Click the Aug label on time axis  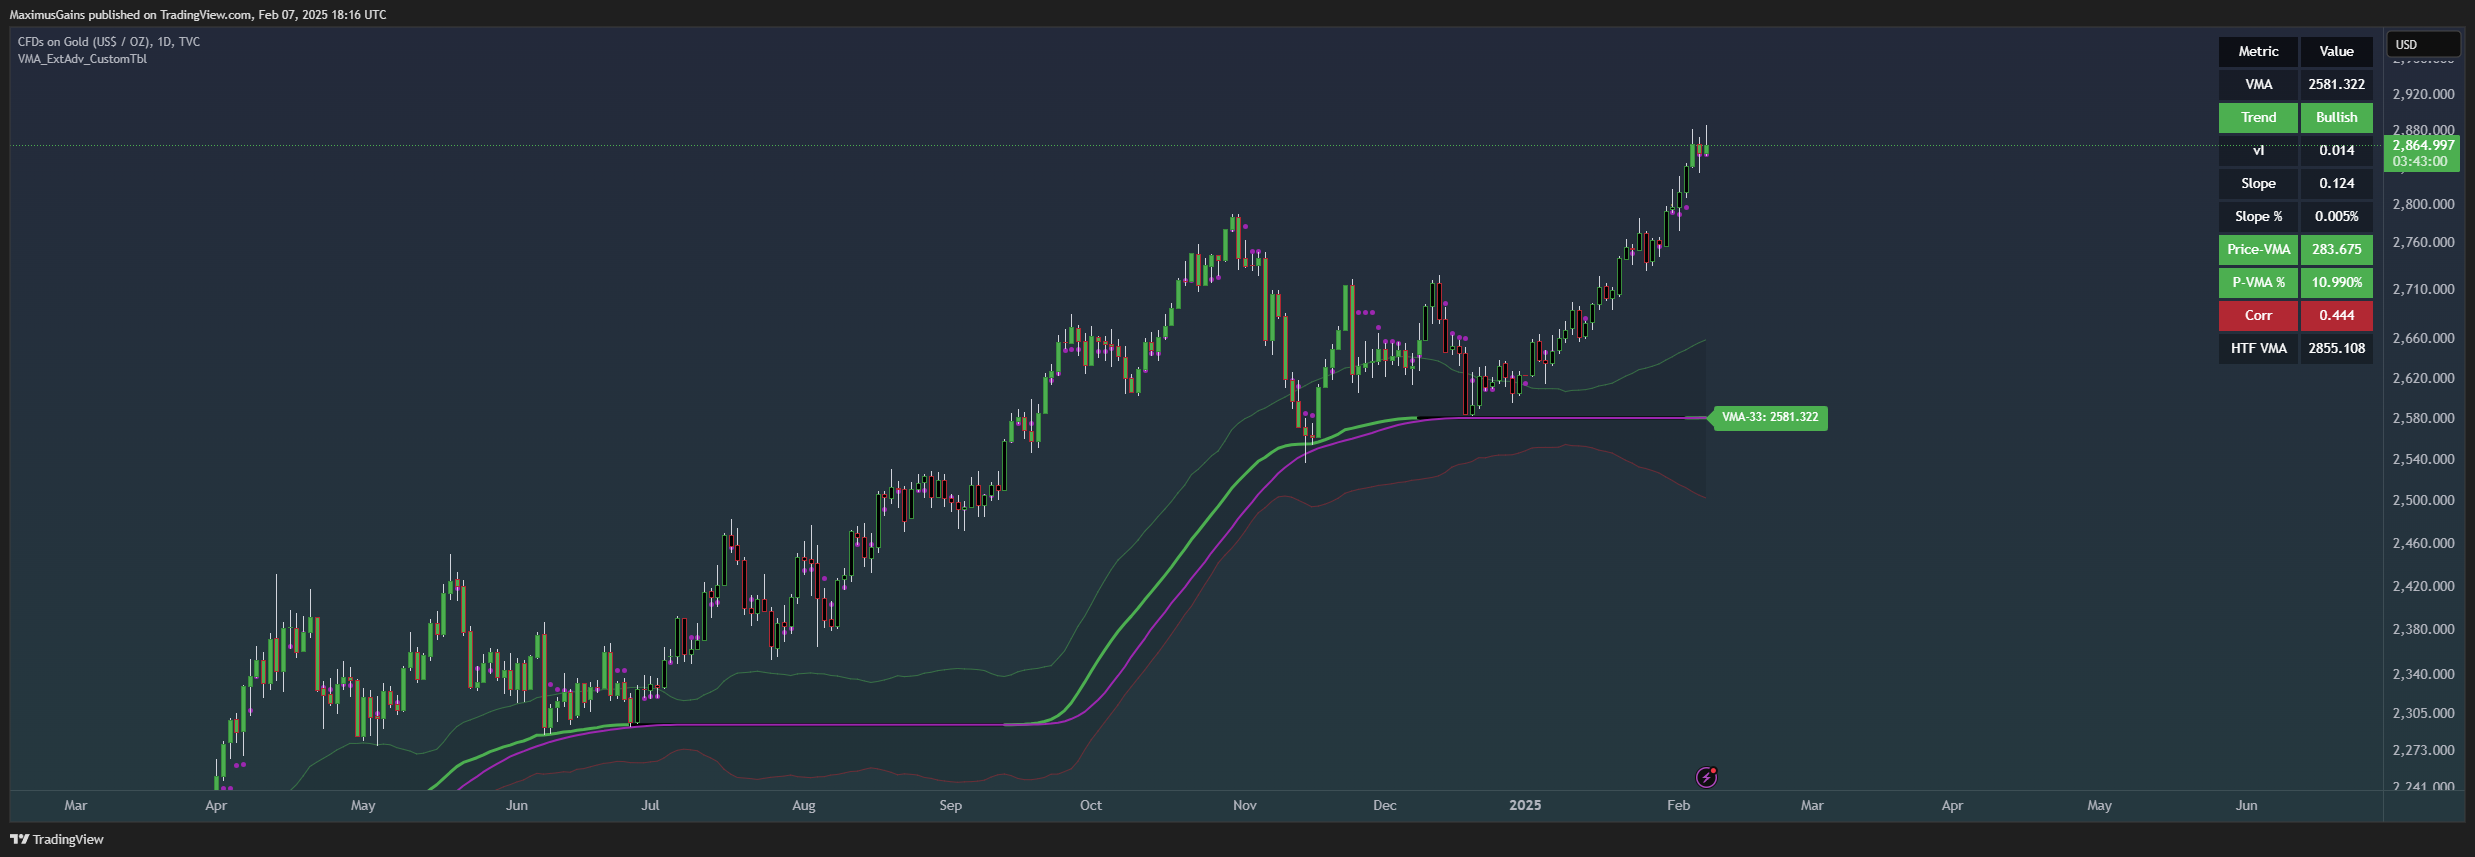[x=803, y=805]
